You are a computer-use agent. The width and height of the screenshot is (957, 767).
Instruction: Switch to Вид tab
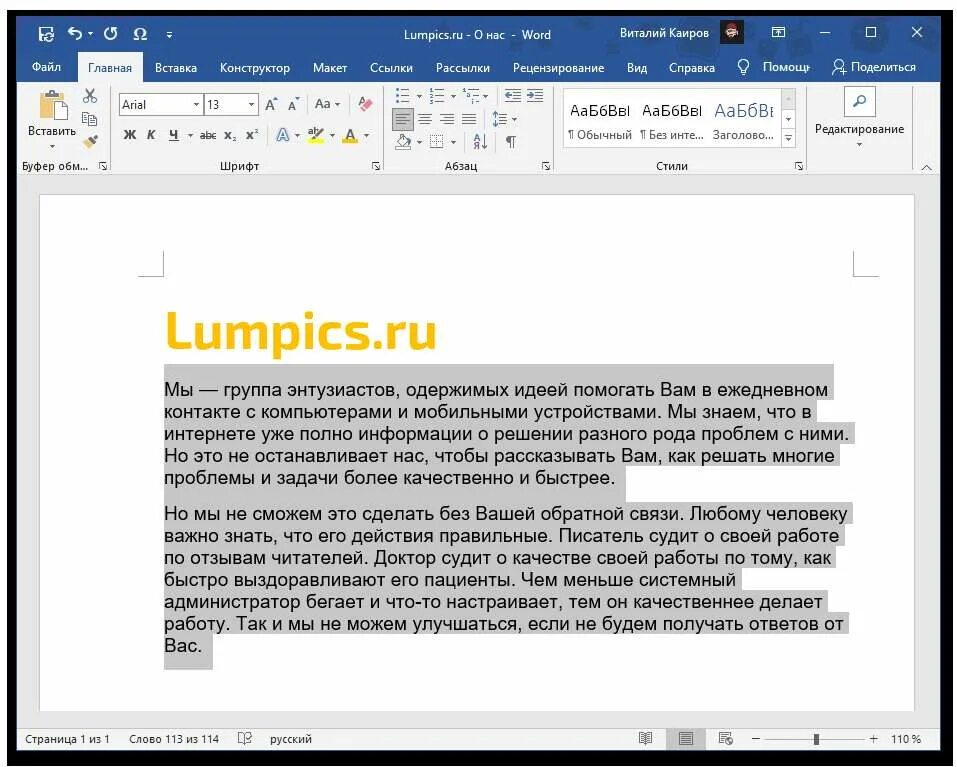point(637,68)
